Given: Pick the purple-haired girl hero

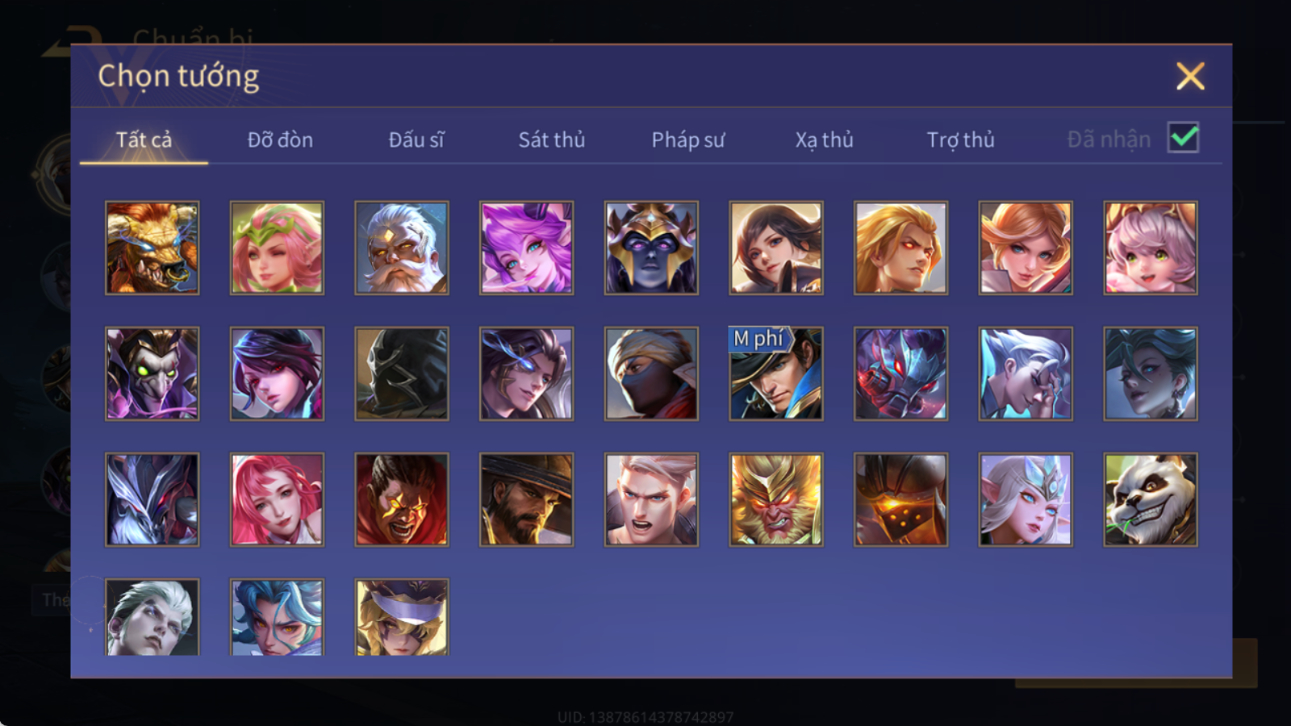Looking at the screenshot, I should 526,248.
